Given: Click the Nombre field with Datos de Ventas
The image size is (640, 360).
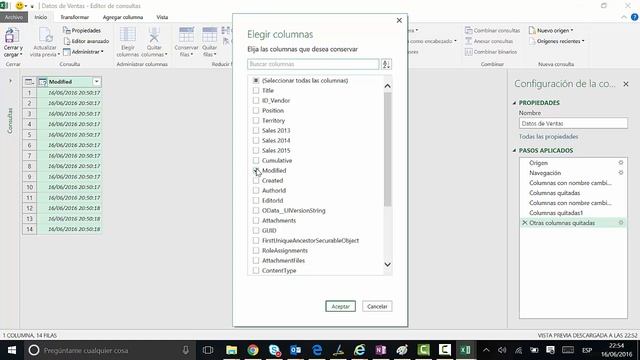Looking at the screenshot, I should [573, 123].
